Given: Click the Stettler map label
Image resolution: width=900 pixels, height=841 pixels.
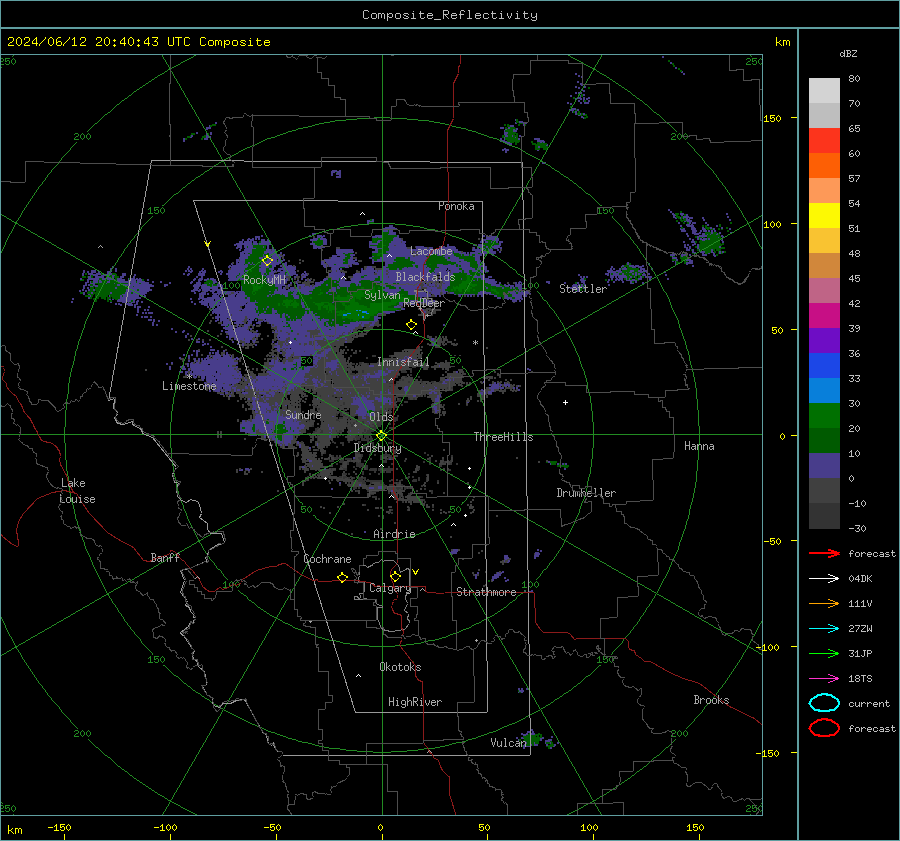Looking at the screenshot, I should pyautogui.click(x=583, y=289).
